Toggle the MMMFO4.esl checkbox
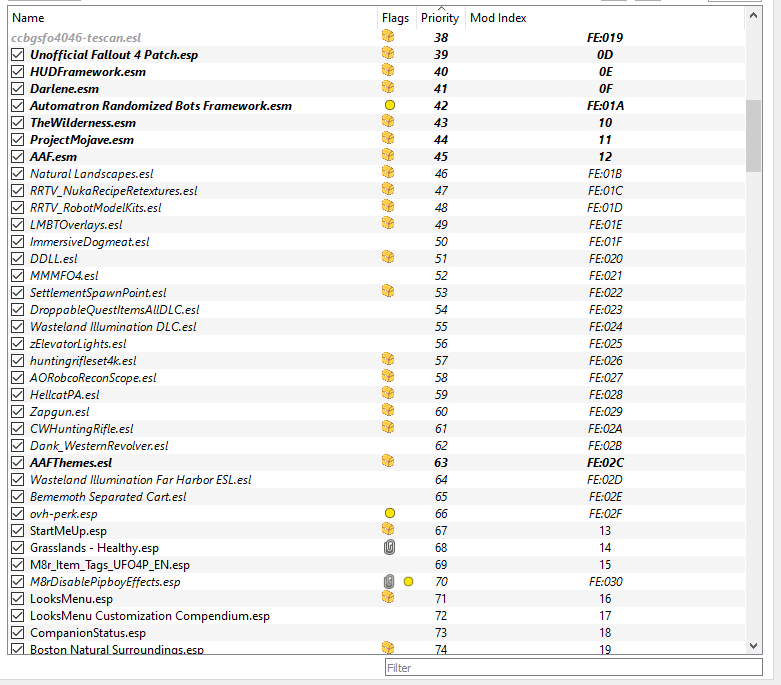This screenshot has width=781, height=685. [17, 275]
